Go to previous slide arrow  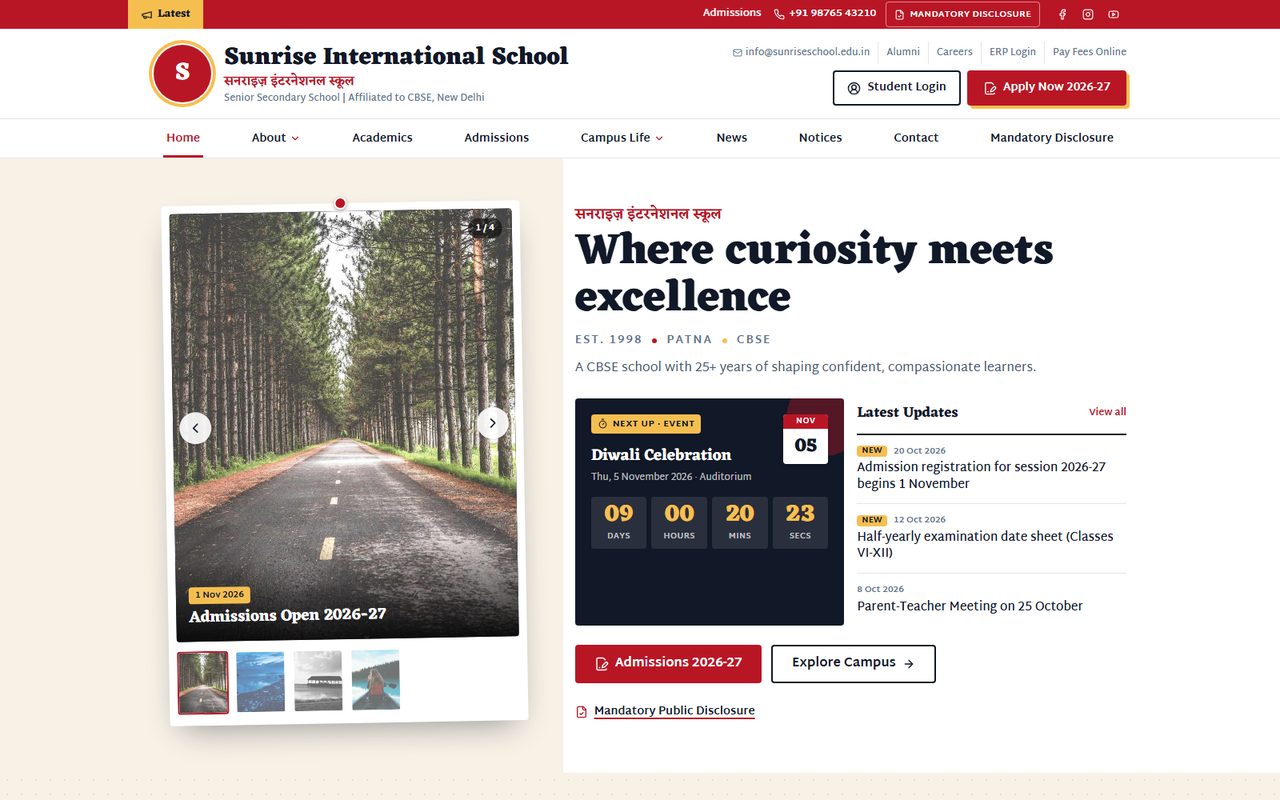[195, 428]
